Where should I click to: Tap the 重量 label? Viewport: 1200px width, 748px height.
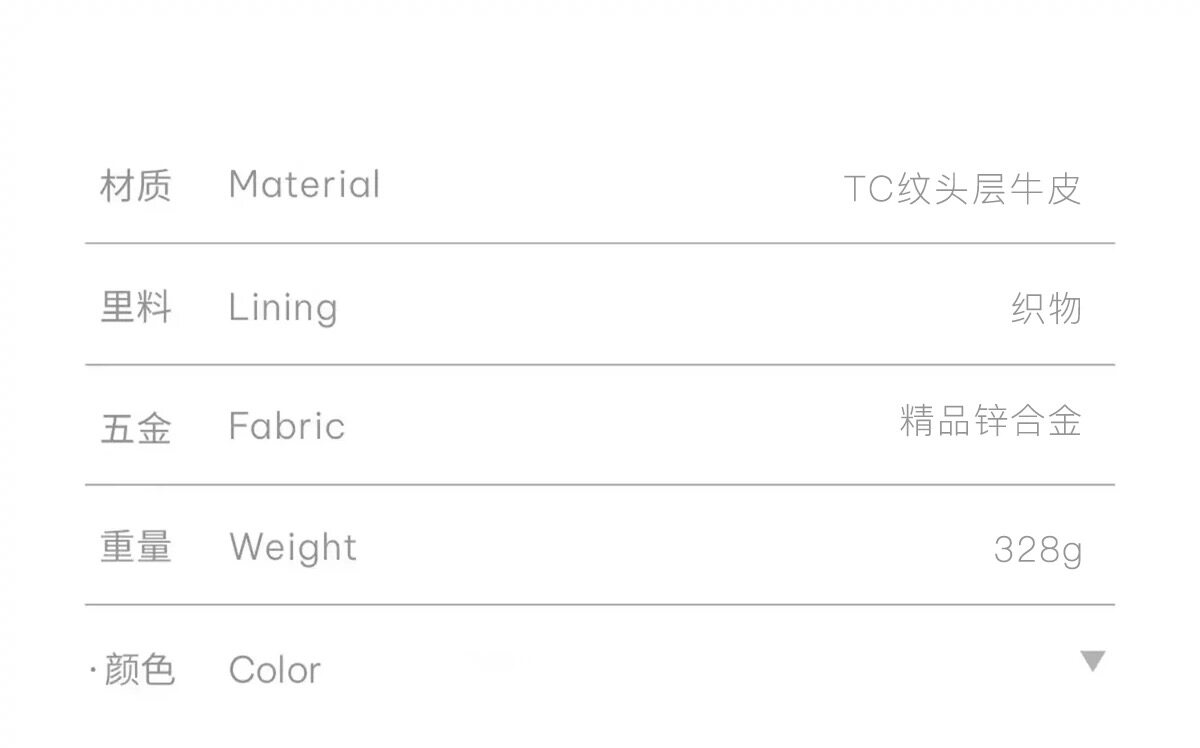coord(136,548)
